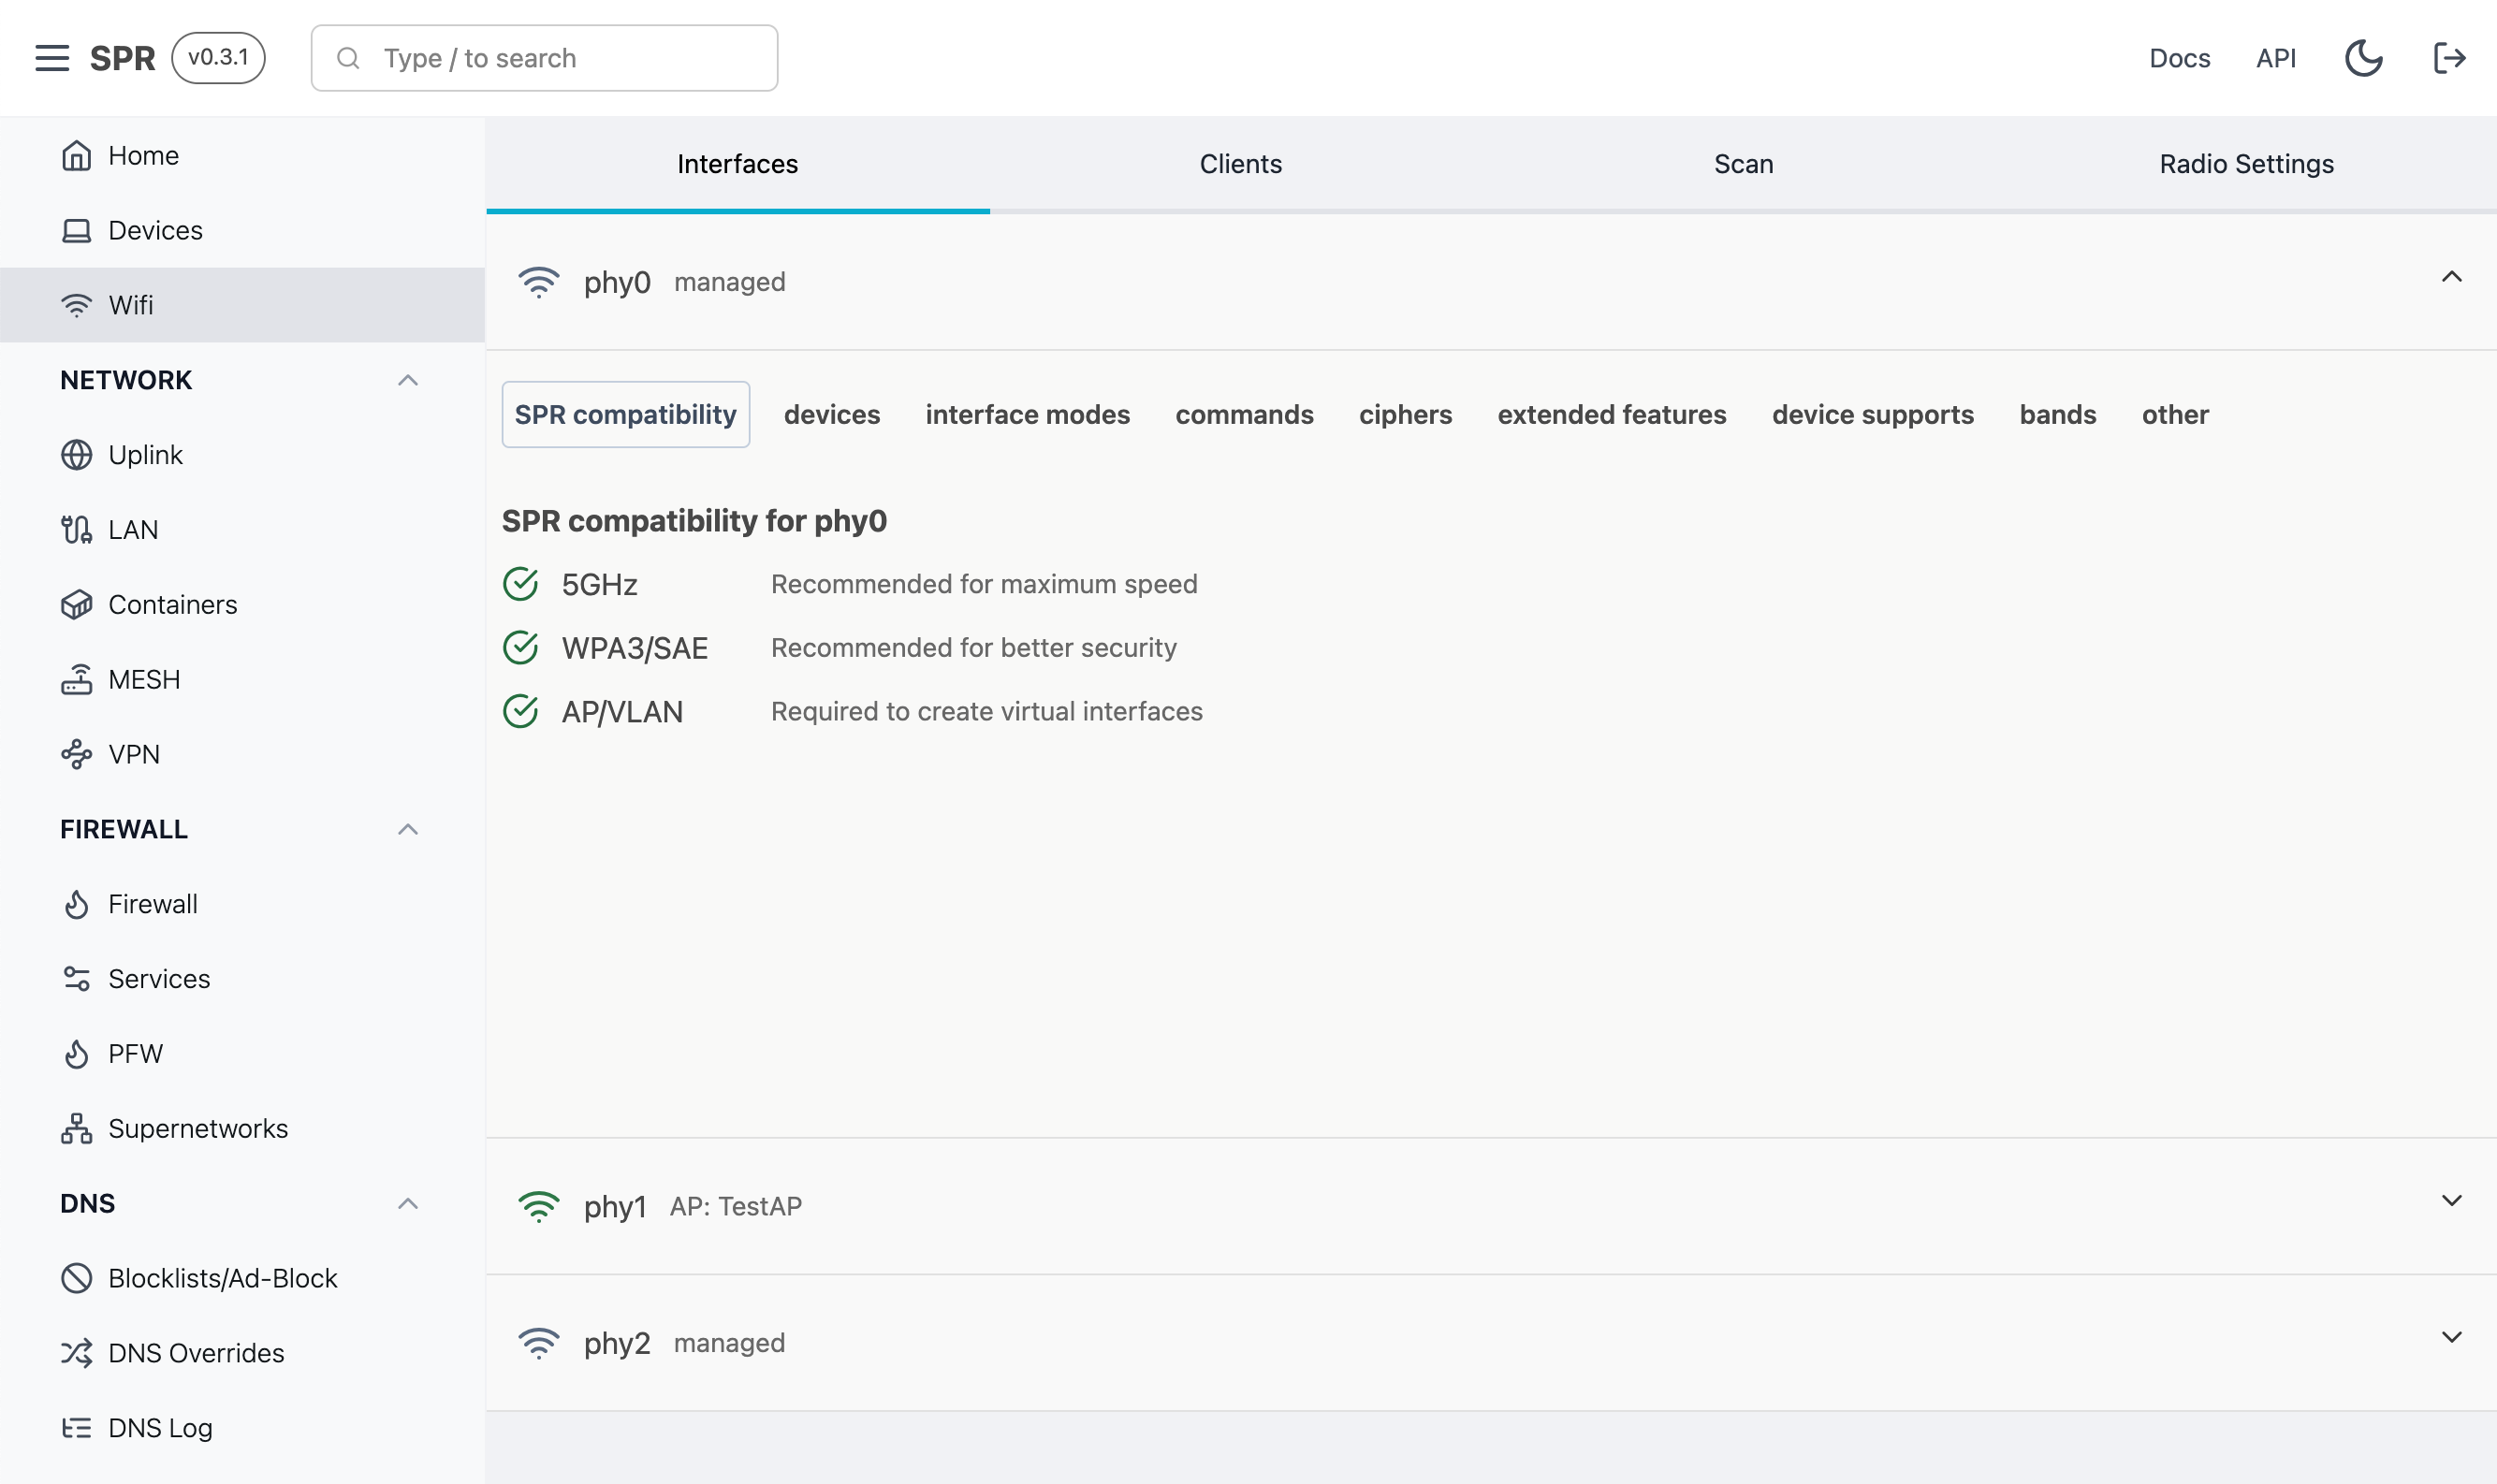This screenshot has width=2497, height=1484.
Task: Select the bands sub-tab
Action: coord(2057,415)
